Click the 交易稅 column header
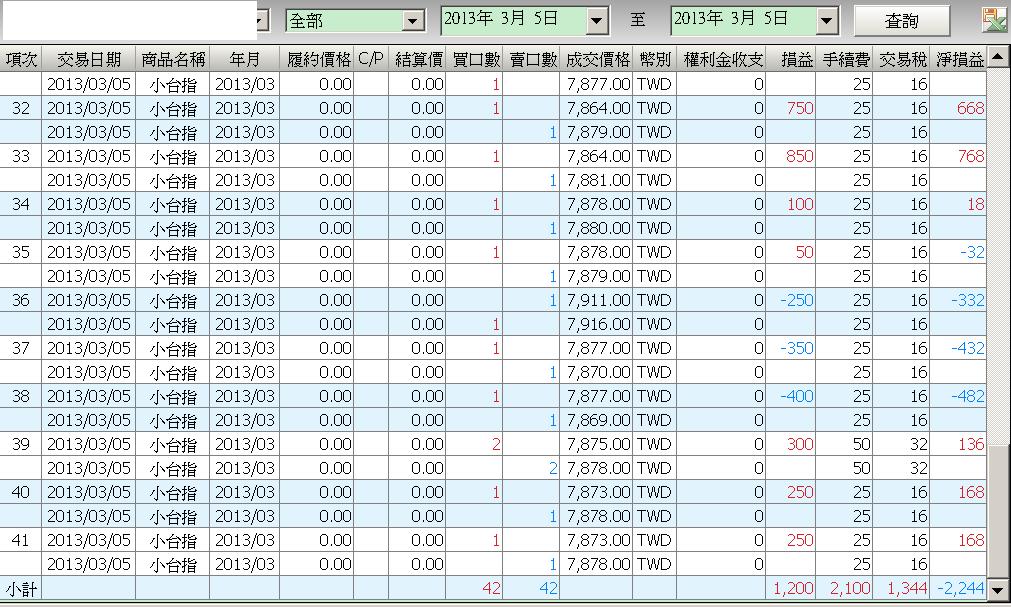 [901, 59]
